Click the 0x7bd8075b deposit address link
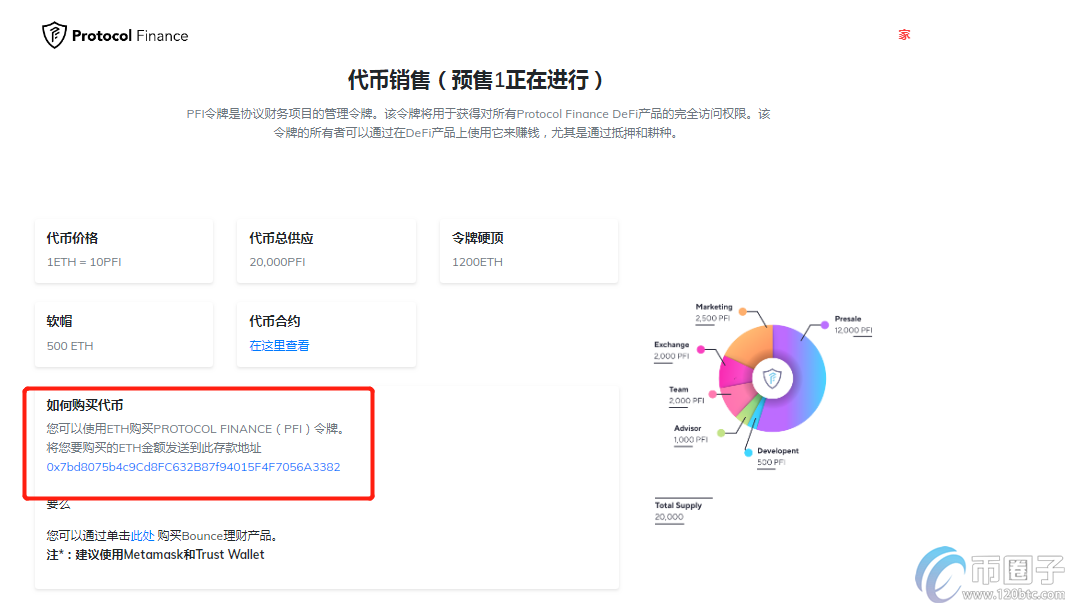Image resolution: width=1065 pixels, height=603 pixels. tap(193, 467)
